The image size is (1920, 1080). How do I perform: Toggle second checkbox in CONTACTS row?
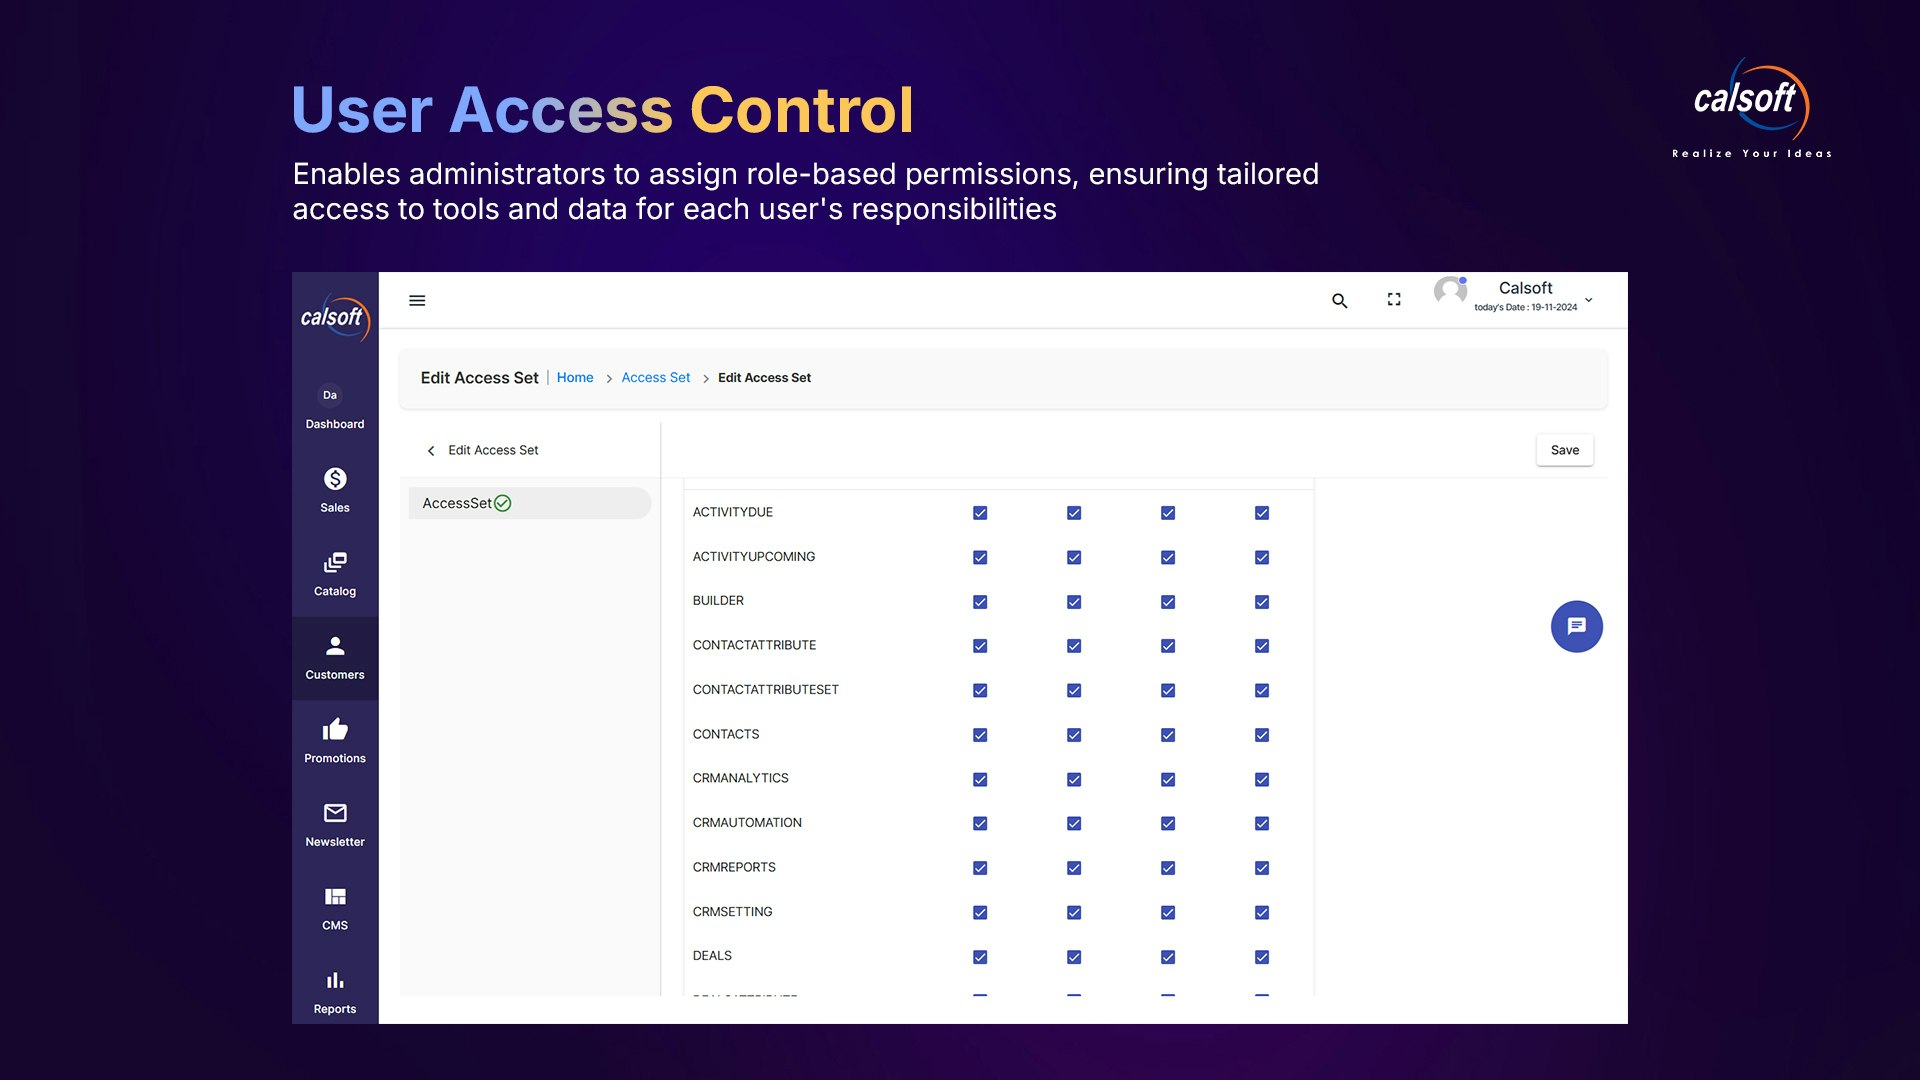1074,735
